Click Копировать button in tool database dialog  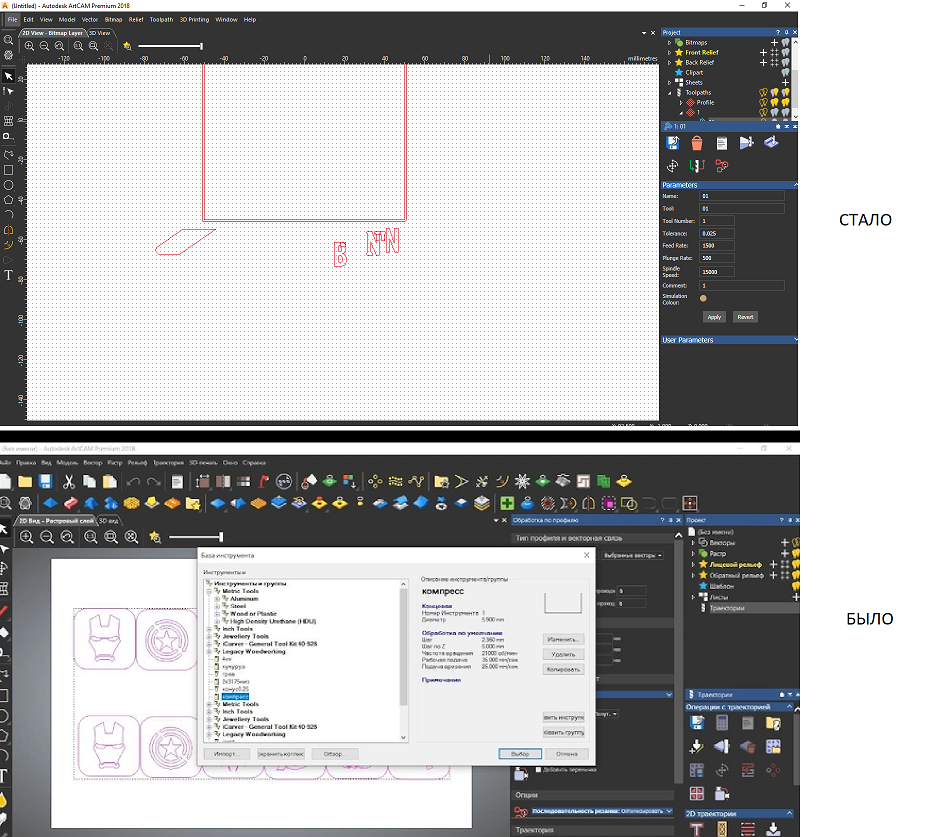pos(563,669)
